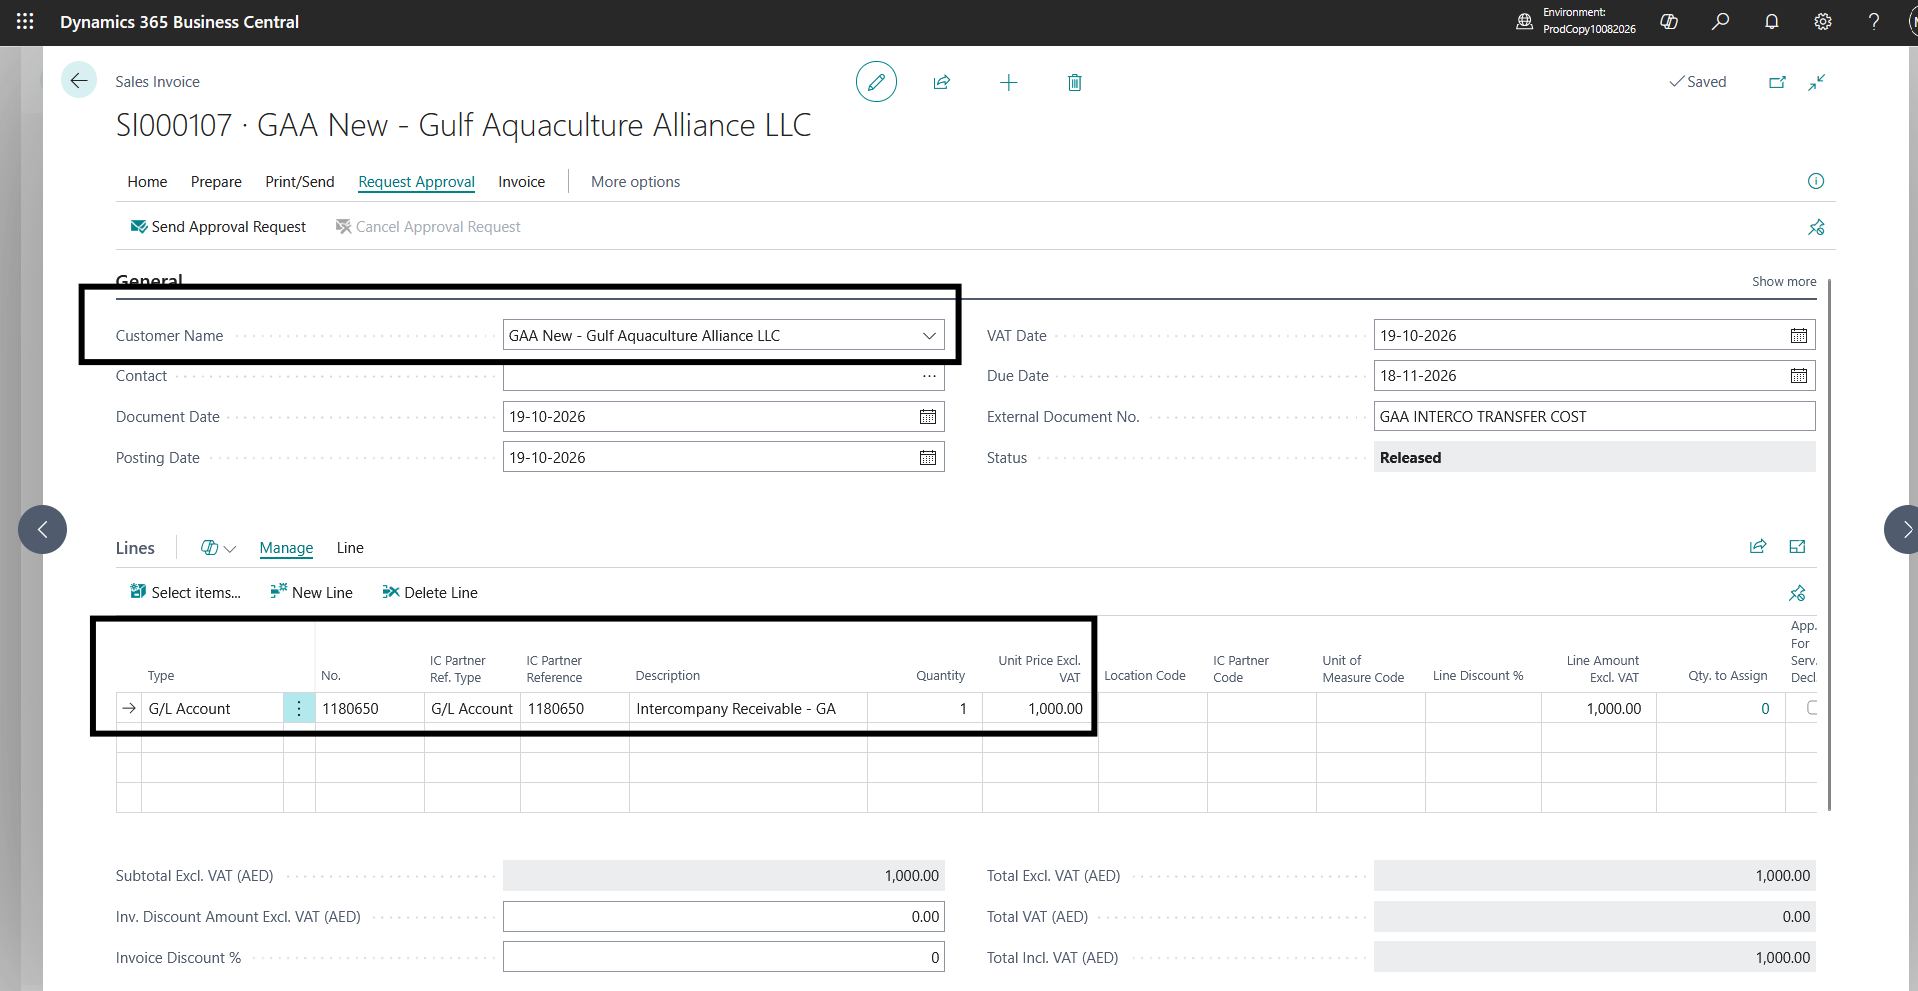Go to previous record arrow
This screenshot has width=1918, height=991.
[x=42, y=530]
